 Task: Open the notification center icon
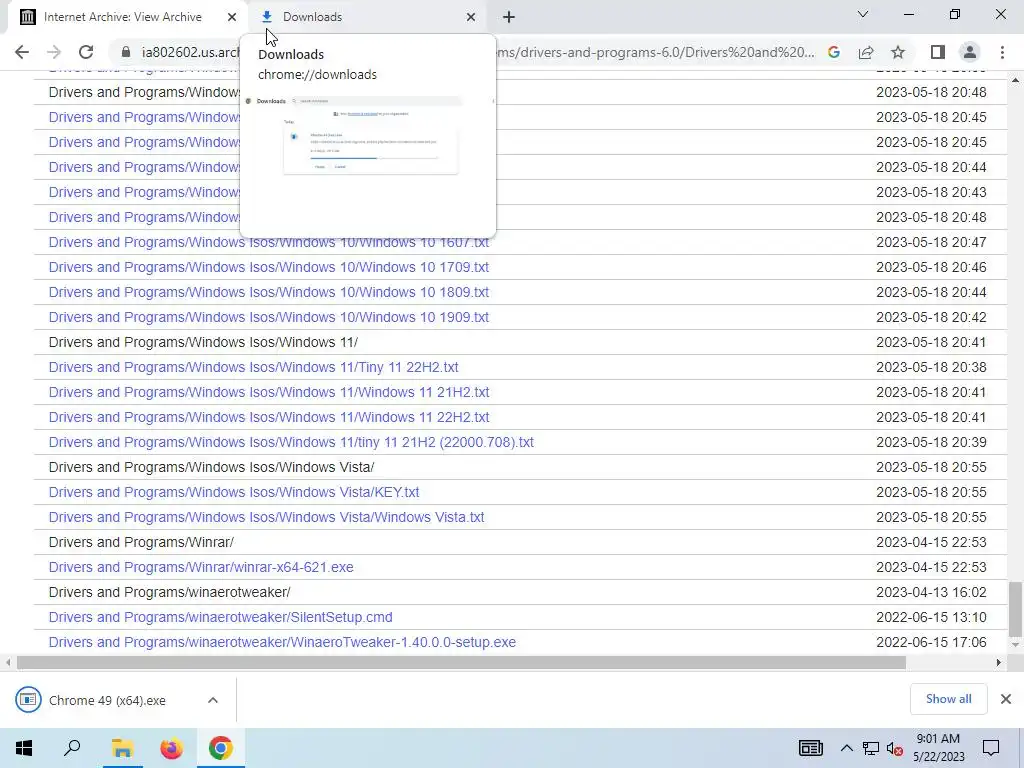click(x=991, y=748)
